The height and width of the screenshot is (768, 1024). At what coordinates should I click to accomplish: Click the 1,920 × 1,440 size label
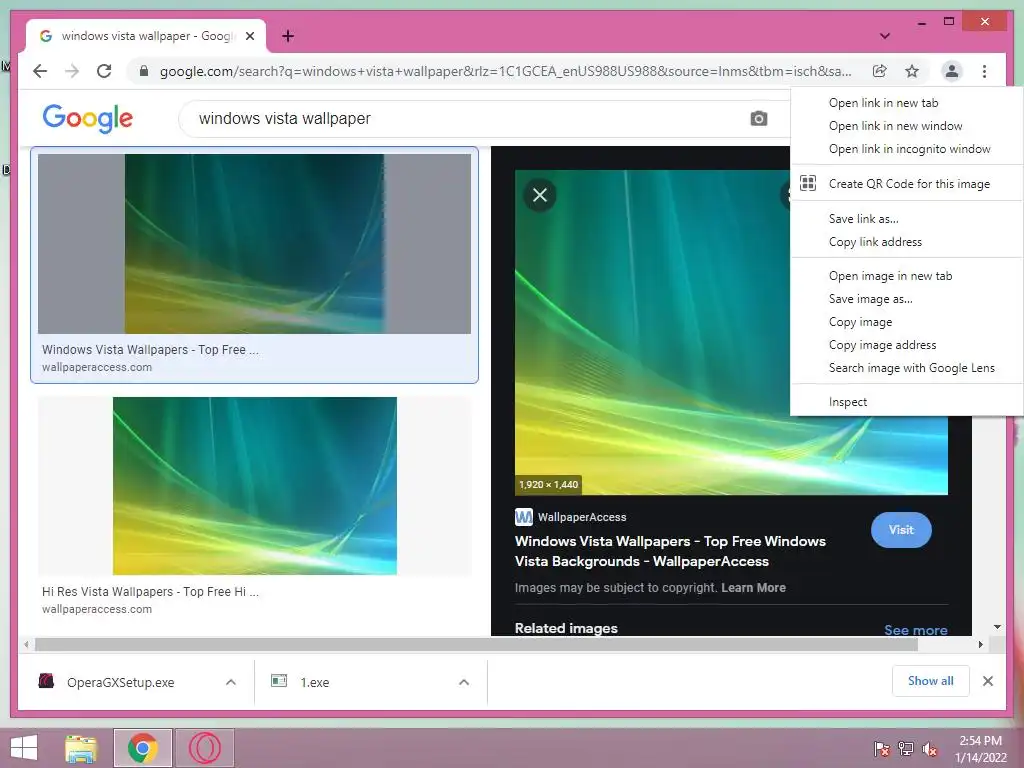point(549,484)
